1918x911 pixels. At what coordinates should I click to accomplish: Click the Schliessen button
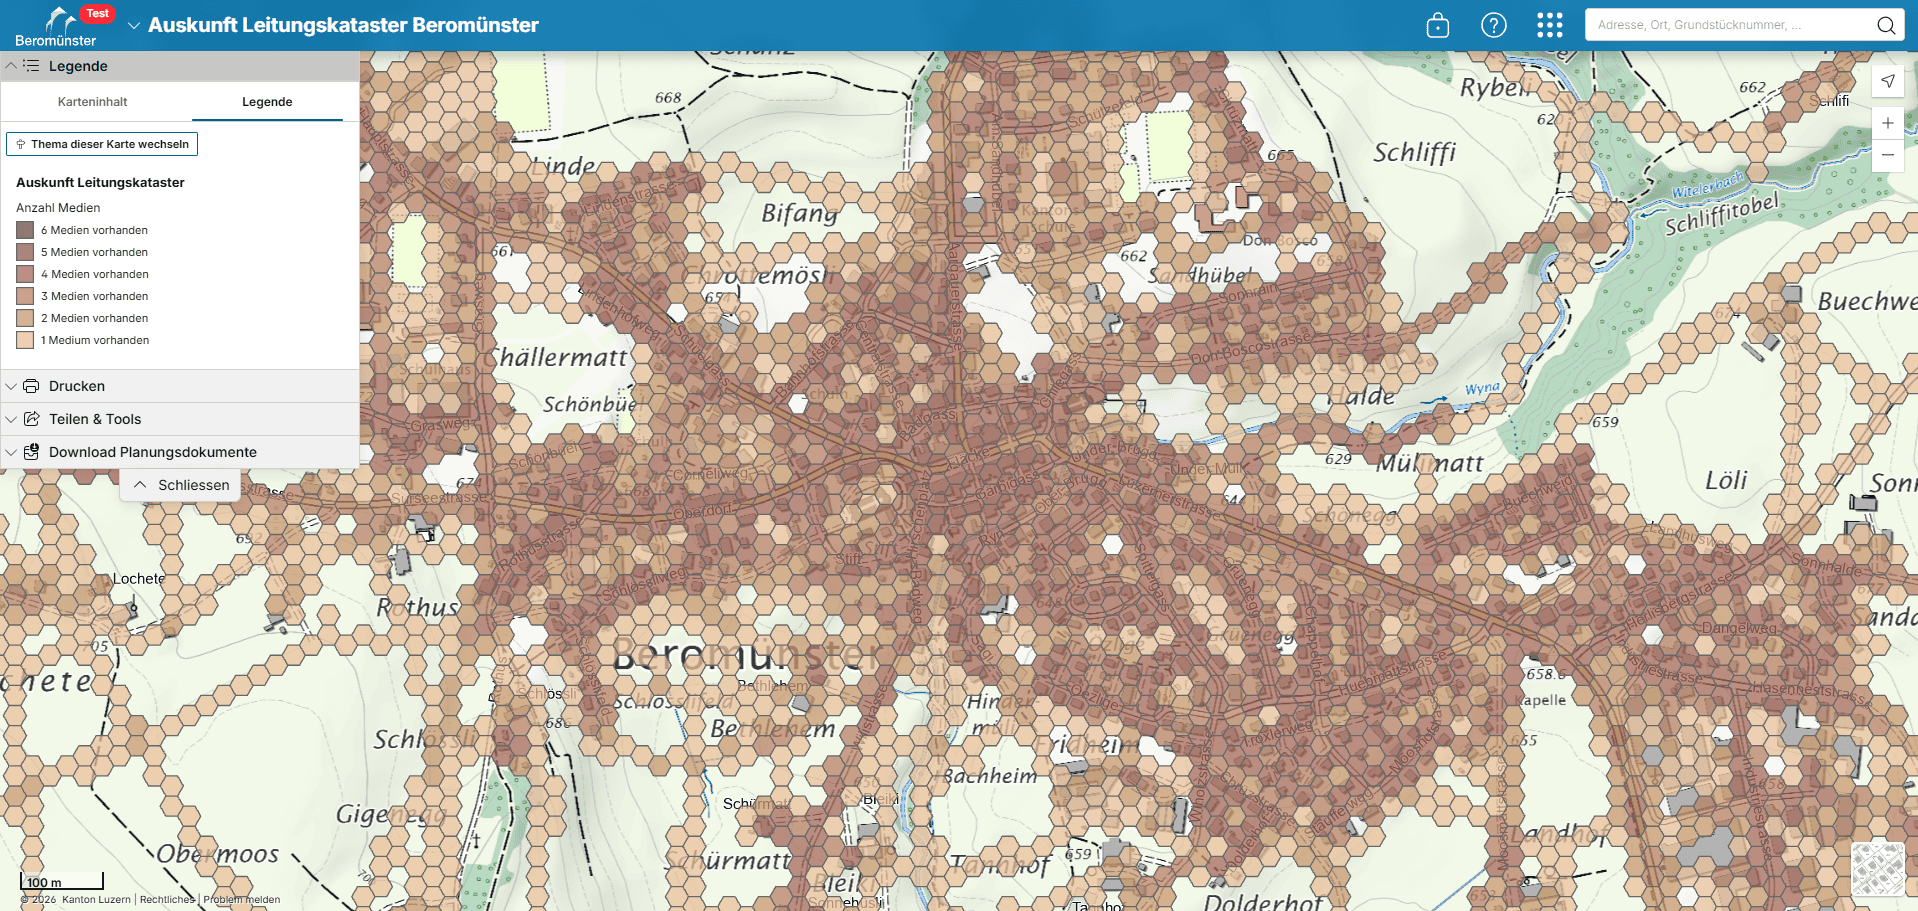(181, 485)
